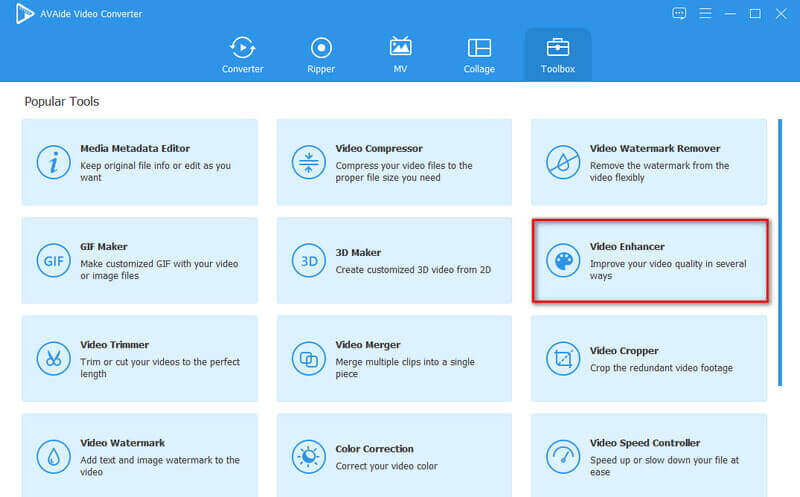
Task: Click the AVAide Video Converter logo icon
Action: click(24, 14)
